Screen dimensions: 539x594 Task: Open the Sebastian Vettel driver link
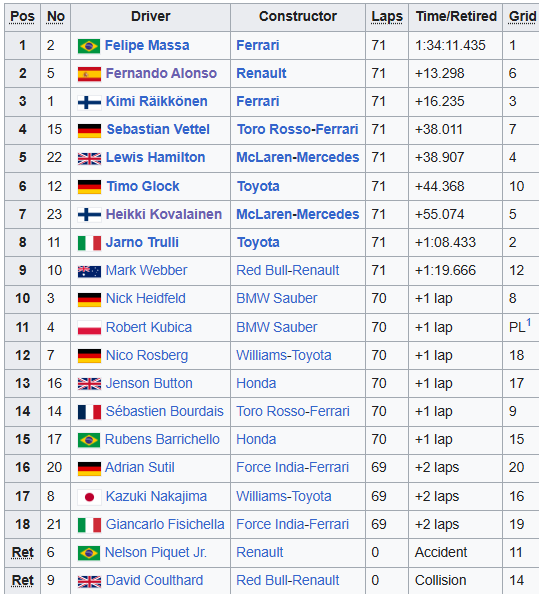click(x=158, y=129)
